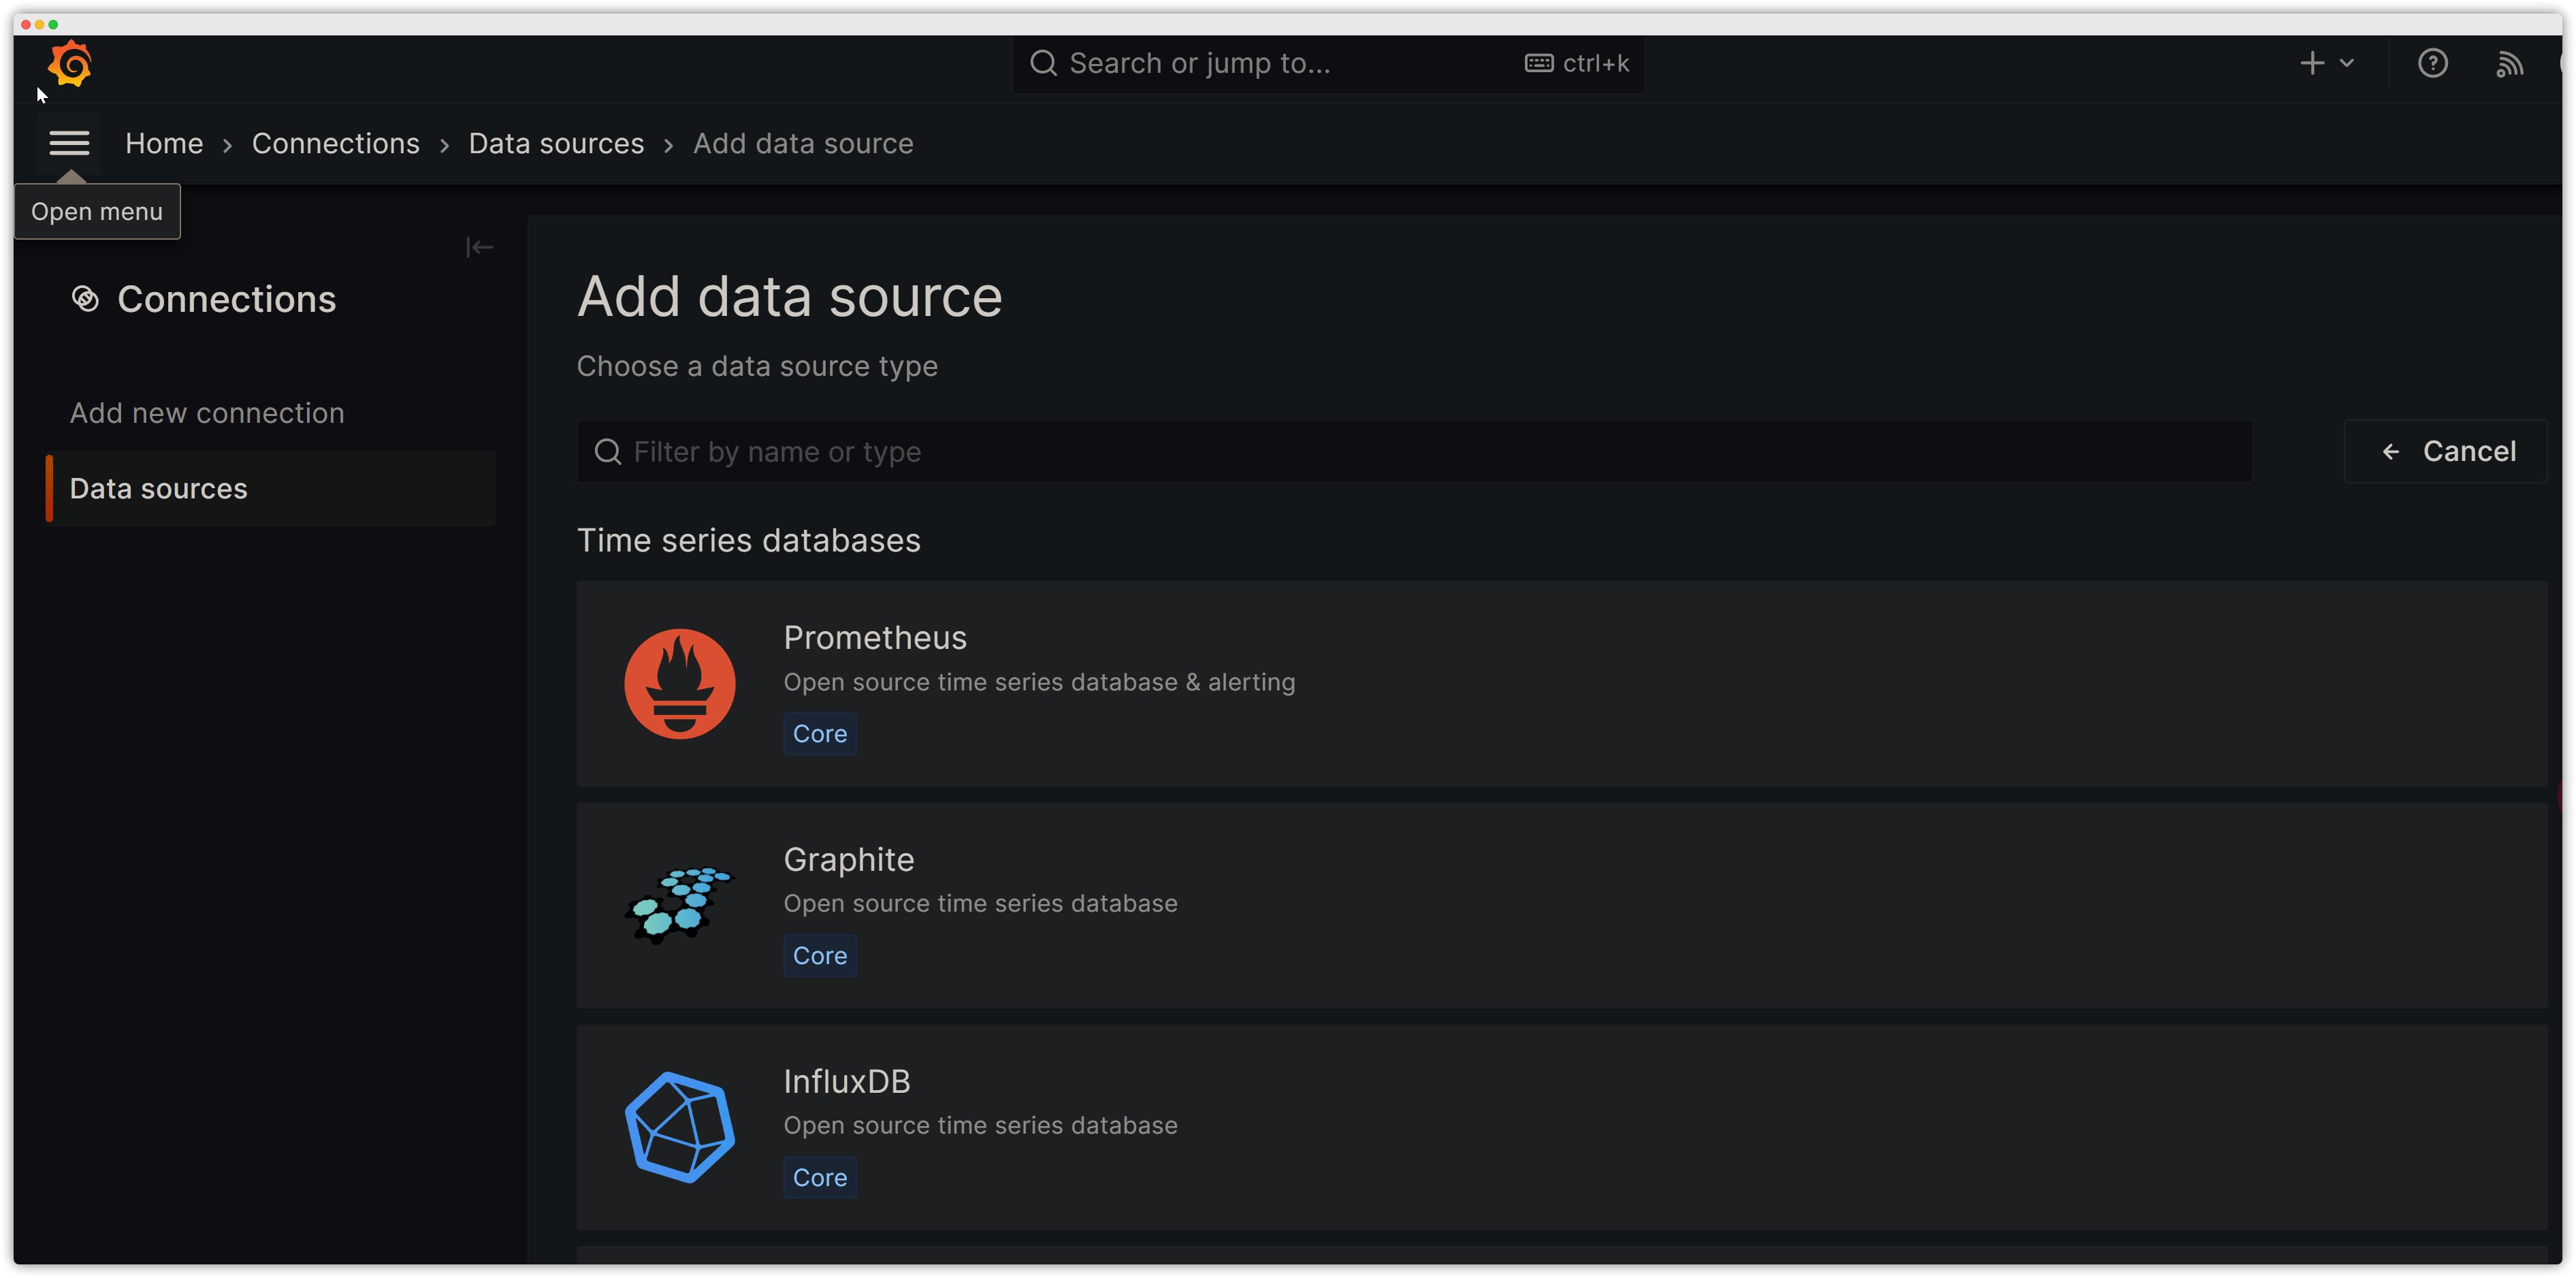Click the Connections section icon
The height and width of the screenshot is (1278, 2576).
click(85, 299)
